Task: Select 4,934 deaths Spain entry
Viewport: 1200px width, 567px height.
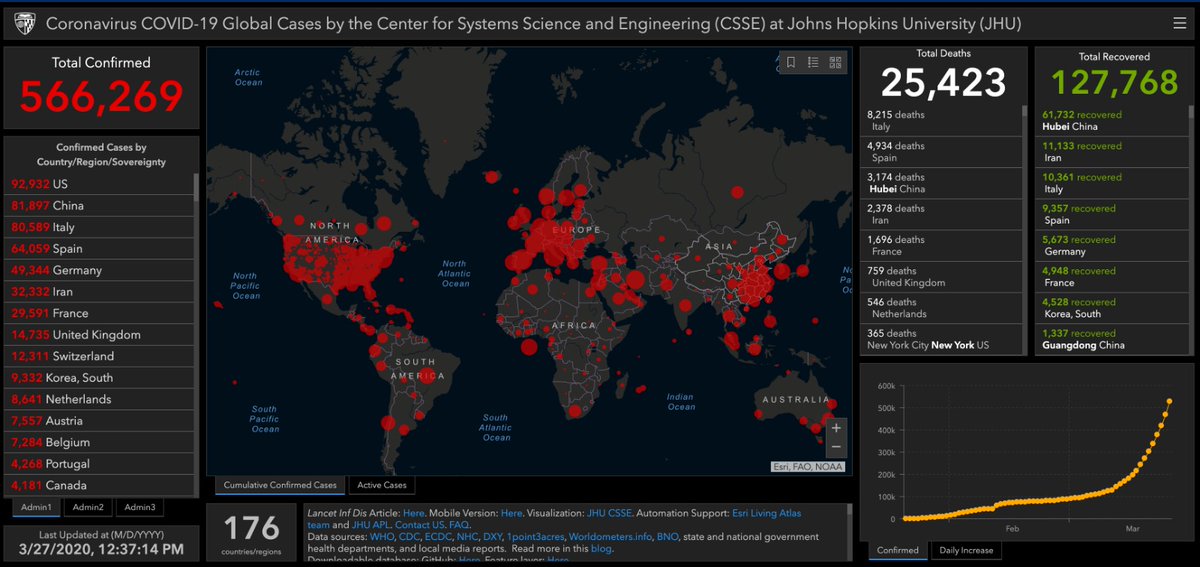Action: tap(940, 152)
